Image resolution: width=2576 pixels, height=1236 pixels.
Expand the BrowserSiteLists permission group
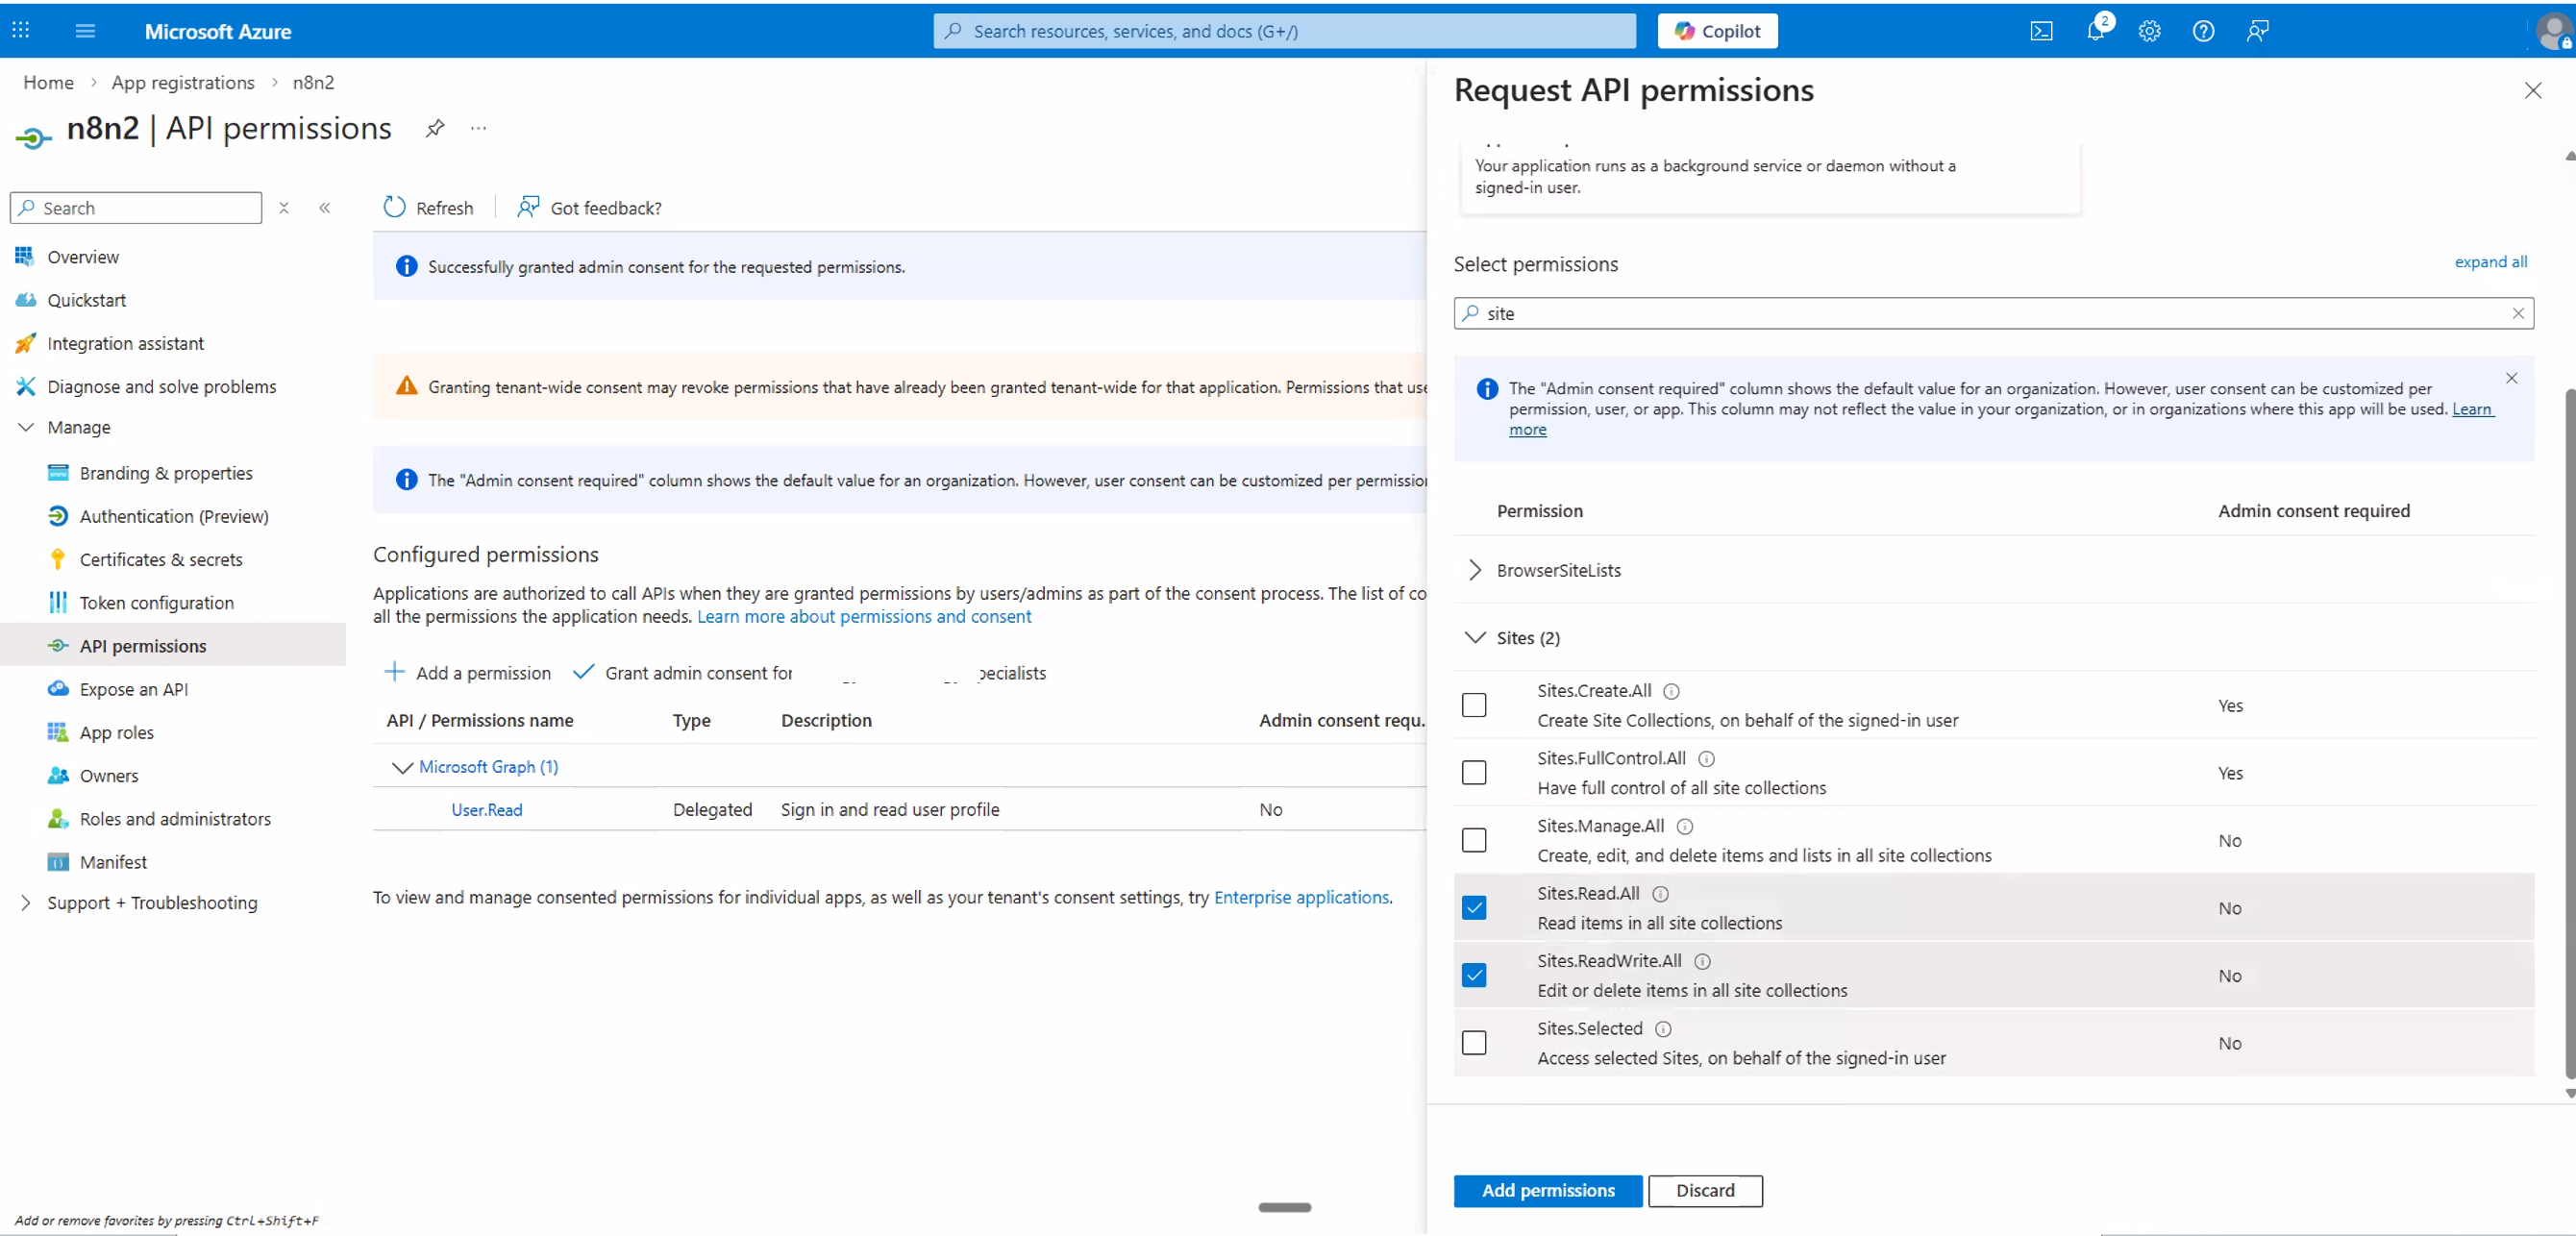1474,570
